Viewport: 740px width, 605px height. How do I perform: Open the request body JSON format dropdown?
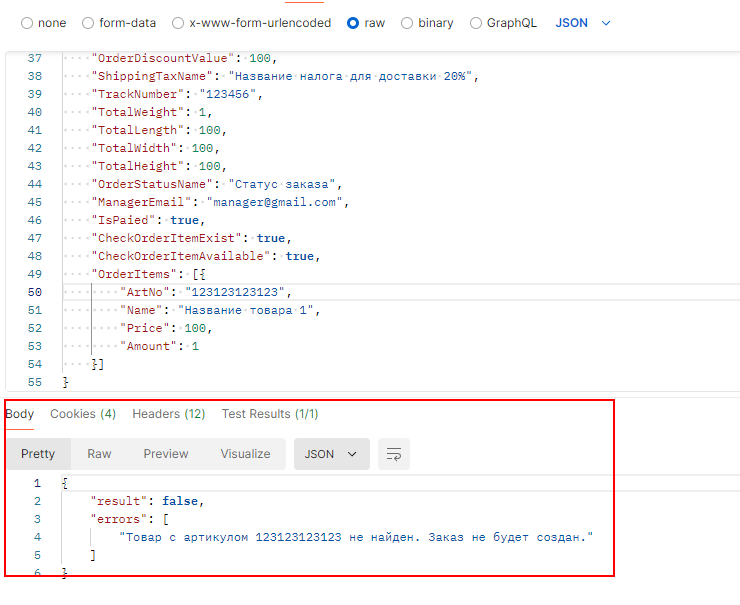582,23
